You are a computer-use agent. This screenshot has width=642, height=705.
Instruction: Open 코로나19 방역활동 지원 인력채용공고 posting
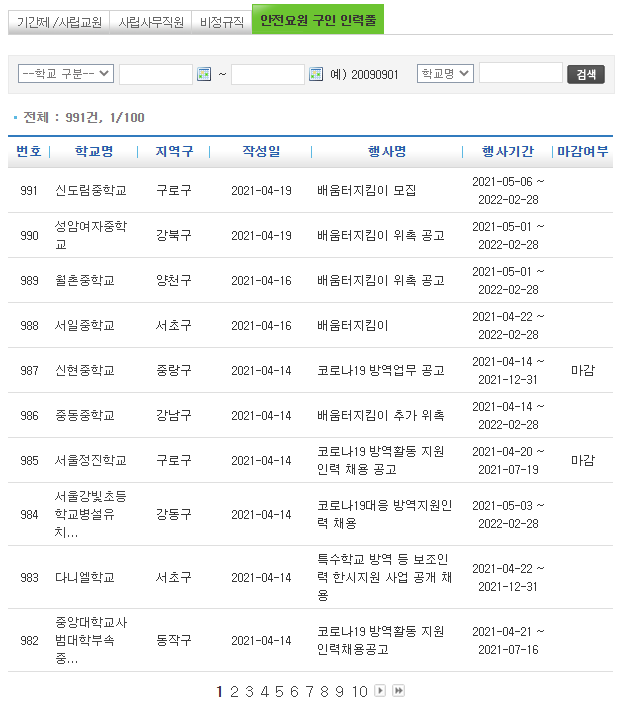point(380,640)
